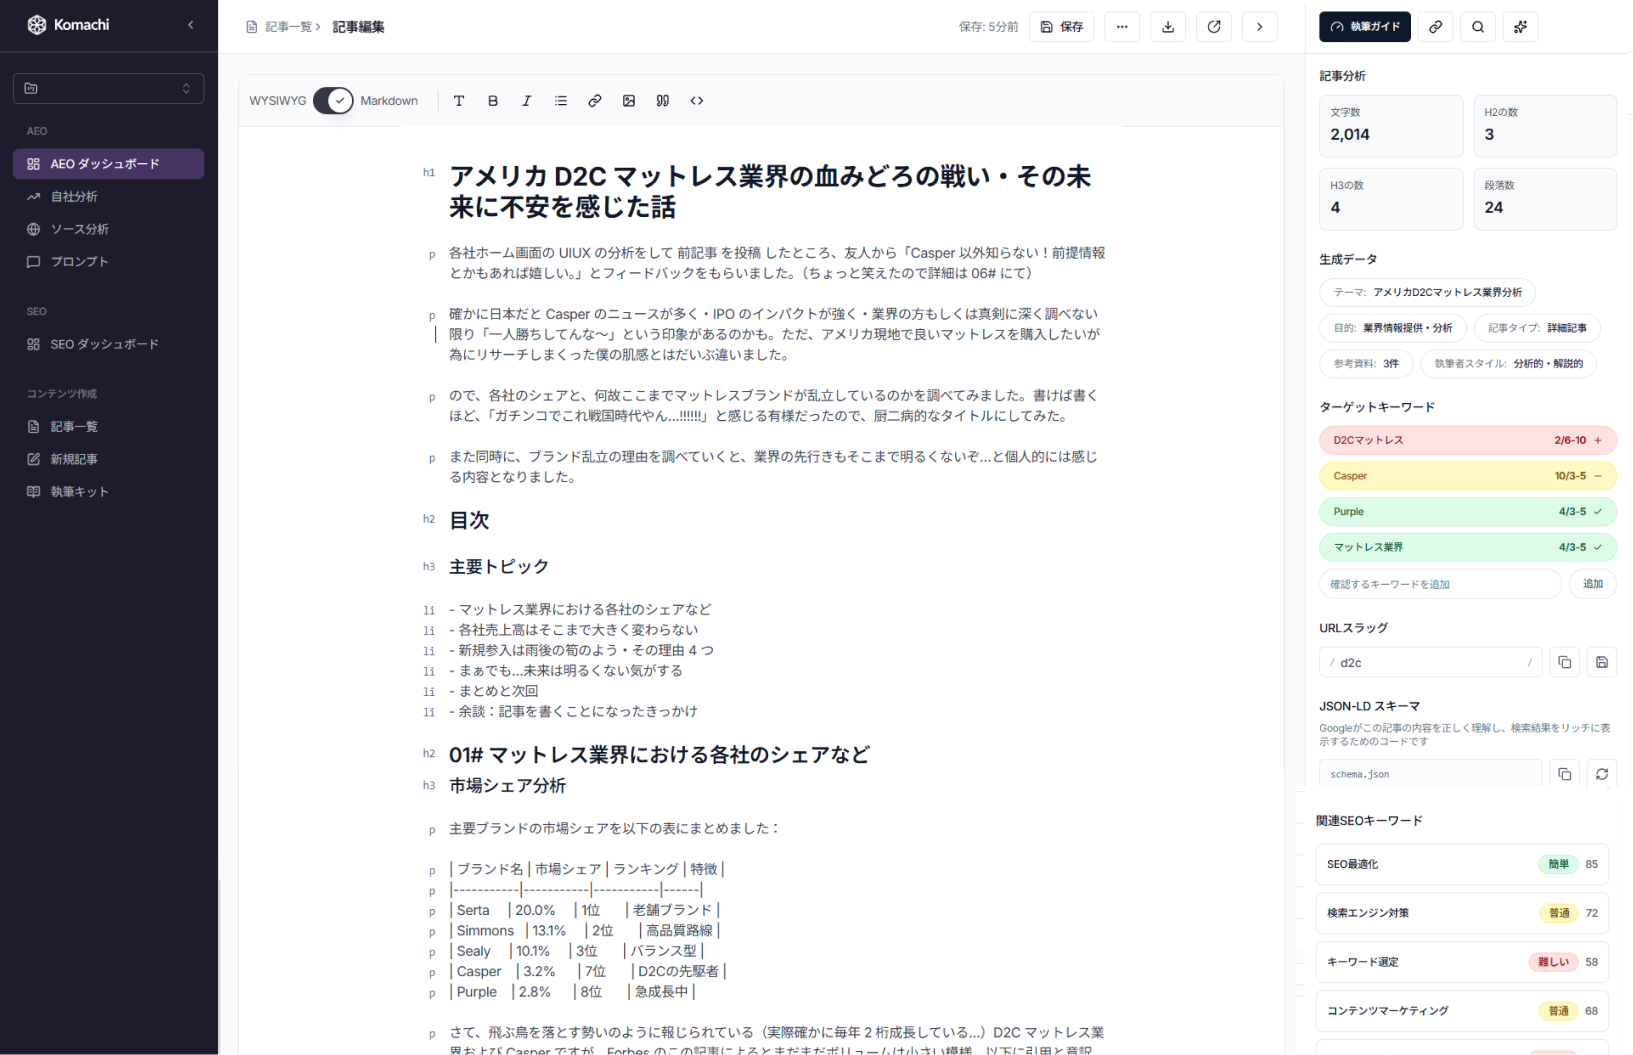Collapse the sidebar with the left chevron
Image resolution: width=1633 pixels, height=1055 pixels.
click(x=191, y=25)
